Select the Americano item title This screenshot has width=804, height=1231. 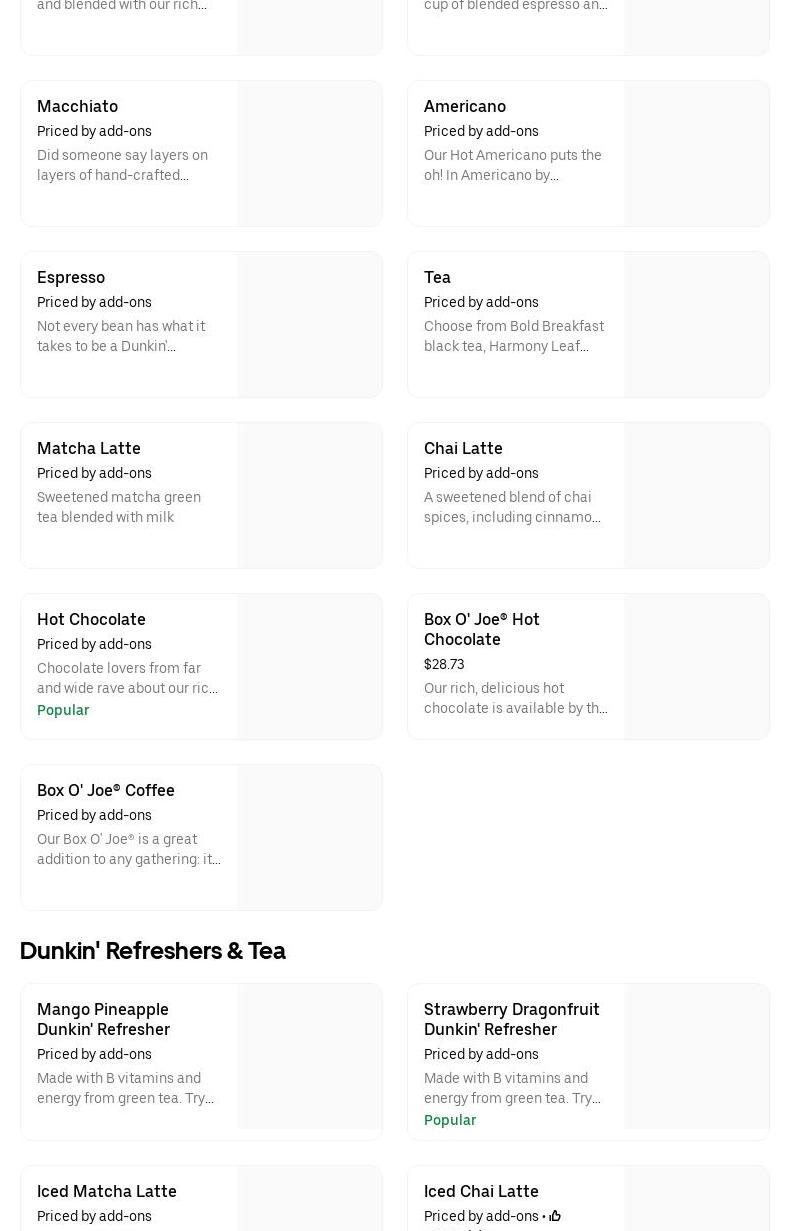[x=464, y=106]
